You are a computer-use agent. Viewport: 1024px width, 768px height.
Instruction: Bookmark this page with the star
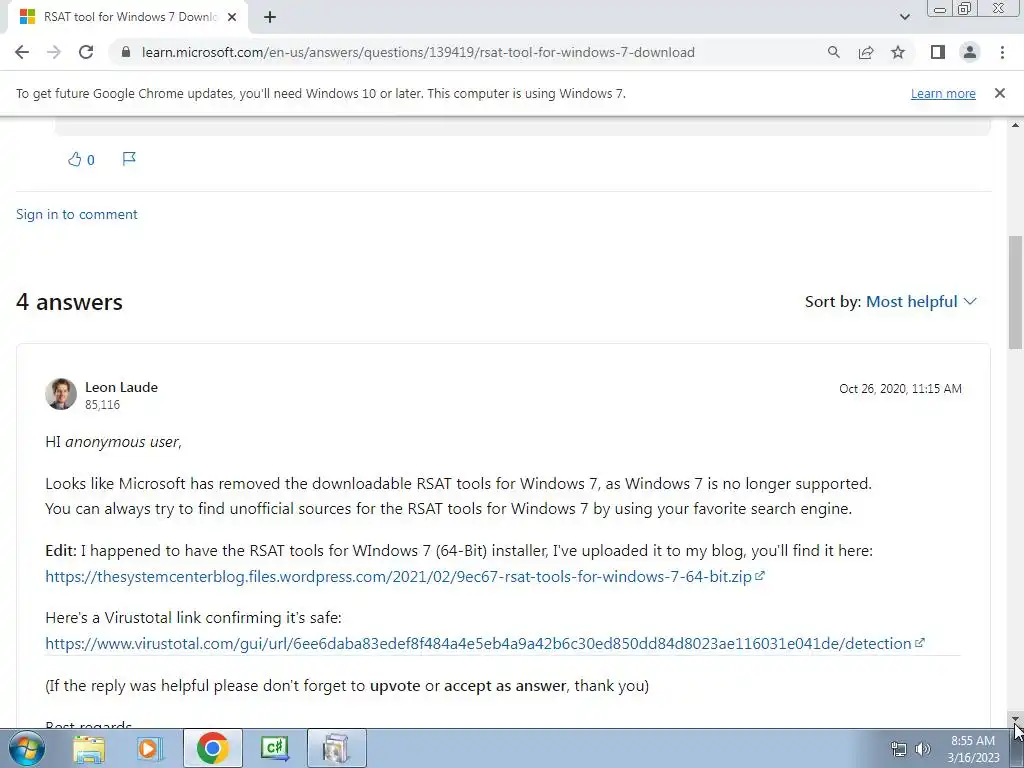(898, 52)
